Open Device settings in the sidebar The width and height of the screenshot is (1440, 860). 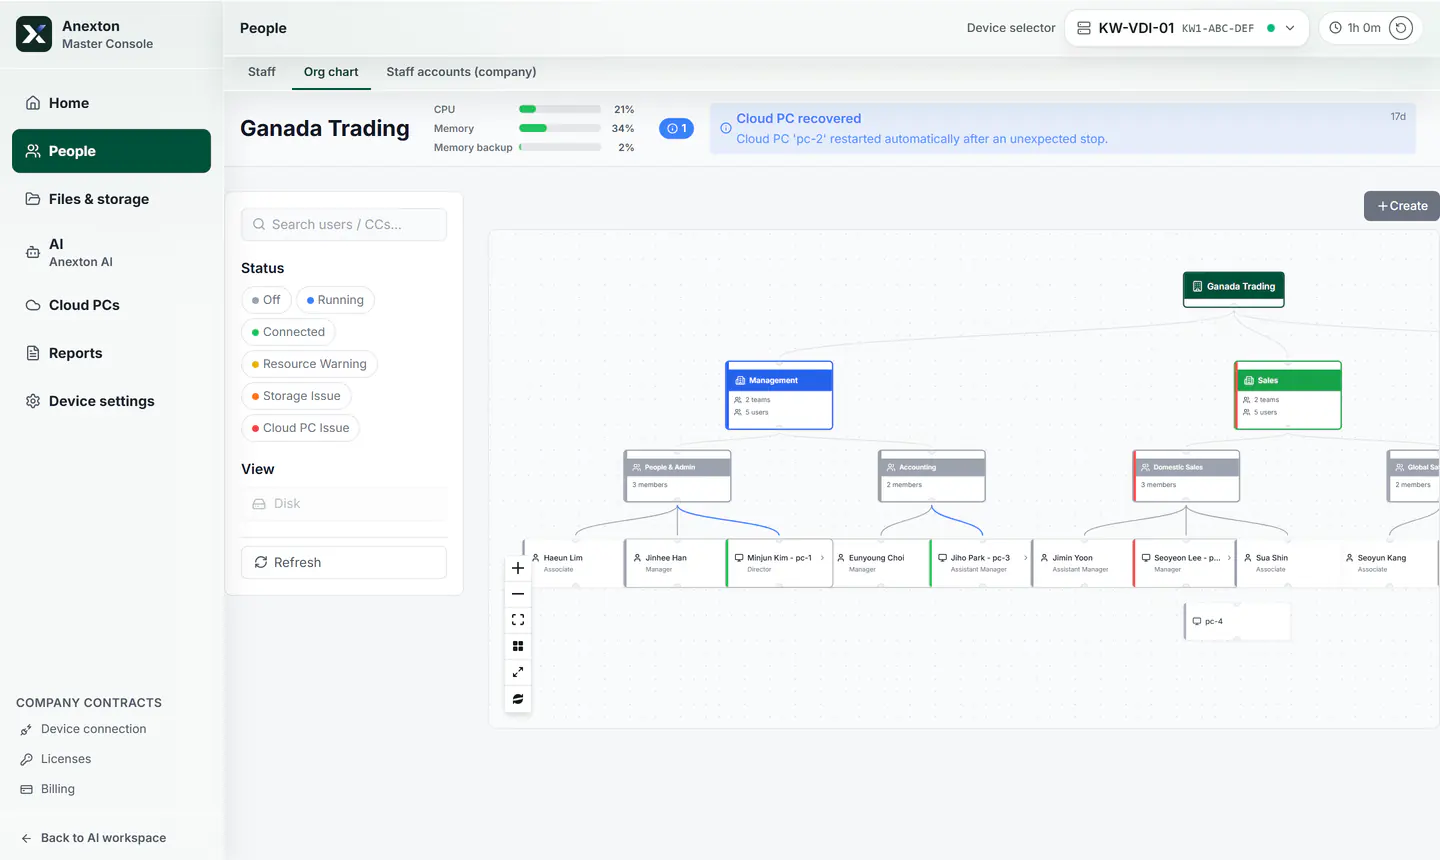click(111, 401)
